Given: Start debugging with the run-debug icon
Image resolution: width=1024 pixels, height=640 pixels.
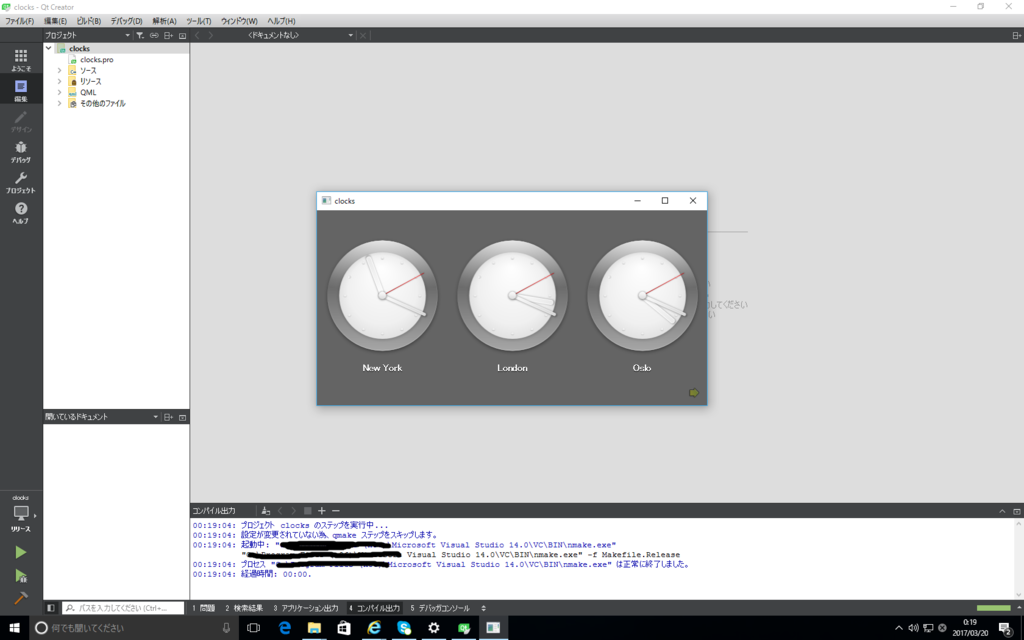Looking at the screenshot, I should pyautogui.click(x=21, y=576).
